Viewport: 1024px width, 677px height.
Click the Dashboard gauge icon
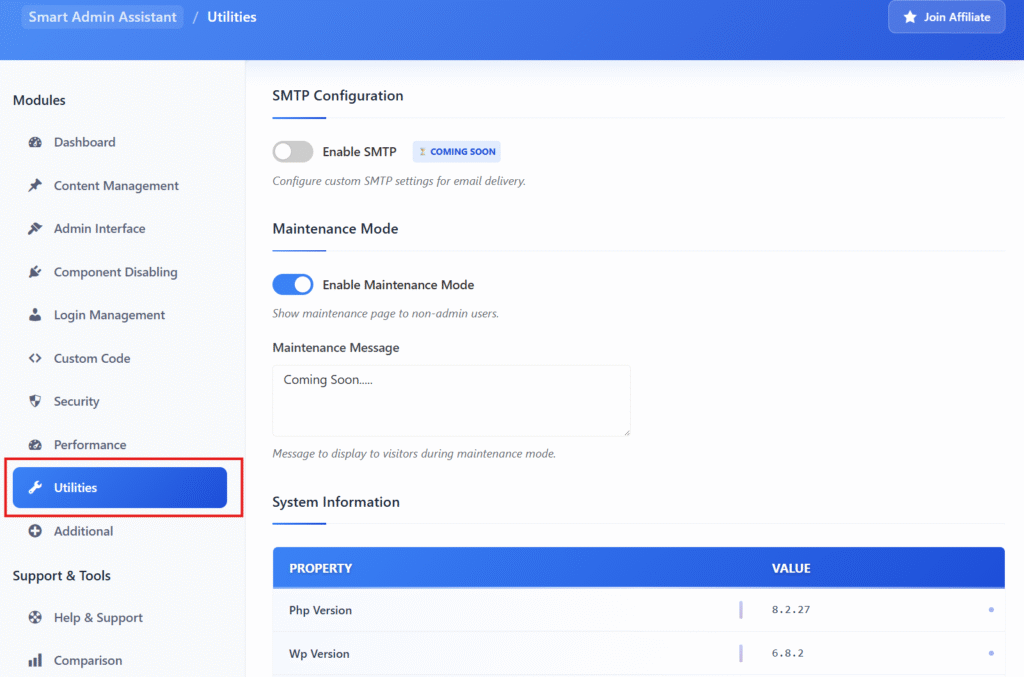[x=35, y=142]
